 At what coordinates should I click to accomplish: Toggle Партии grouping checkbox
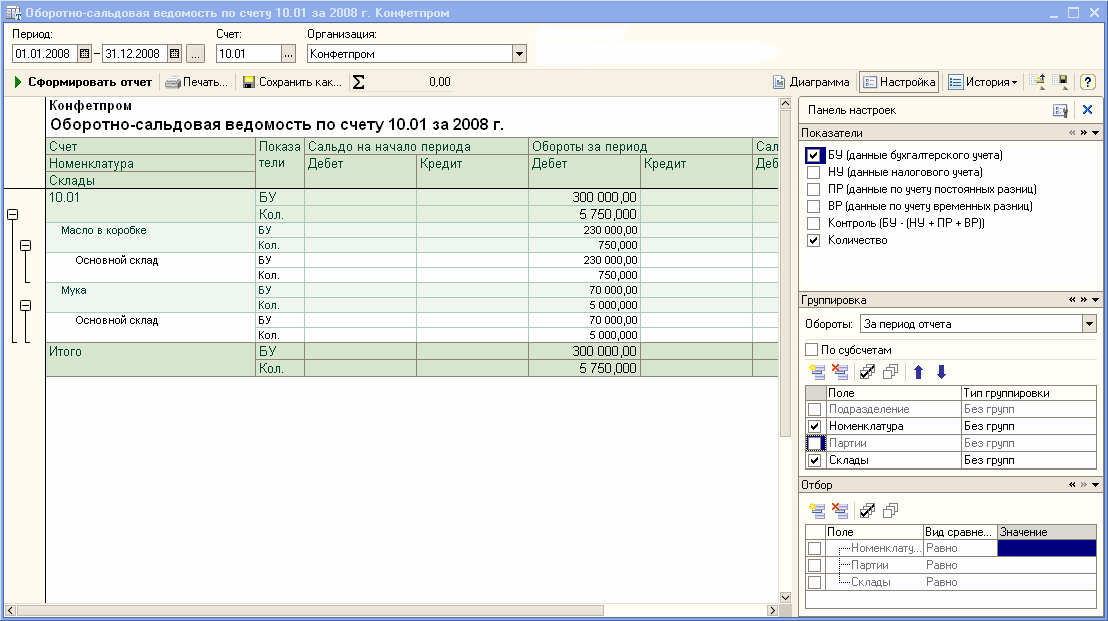[815, 444]
